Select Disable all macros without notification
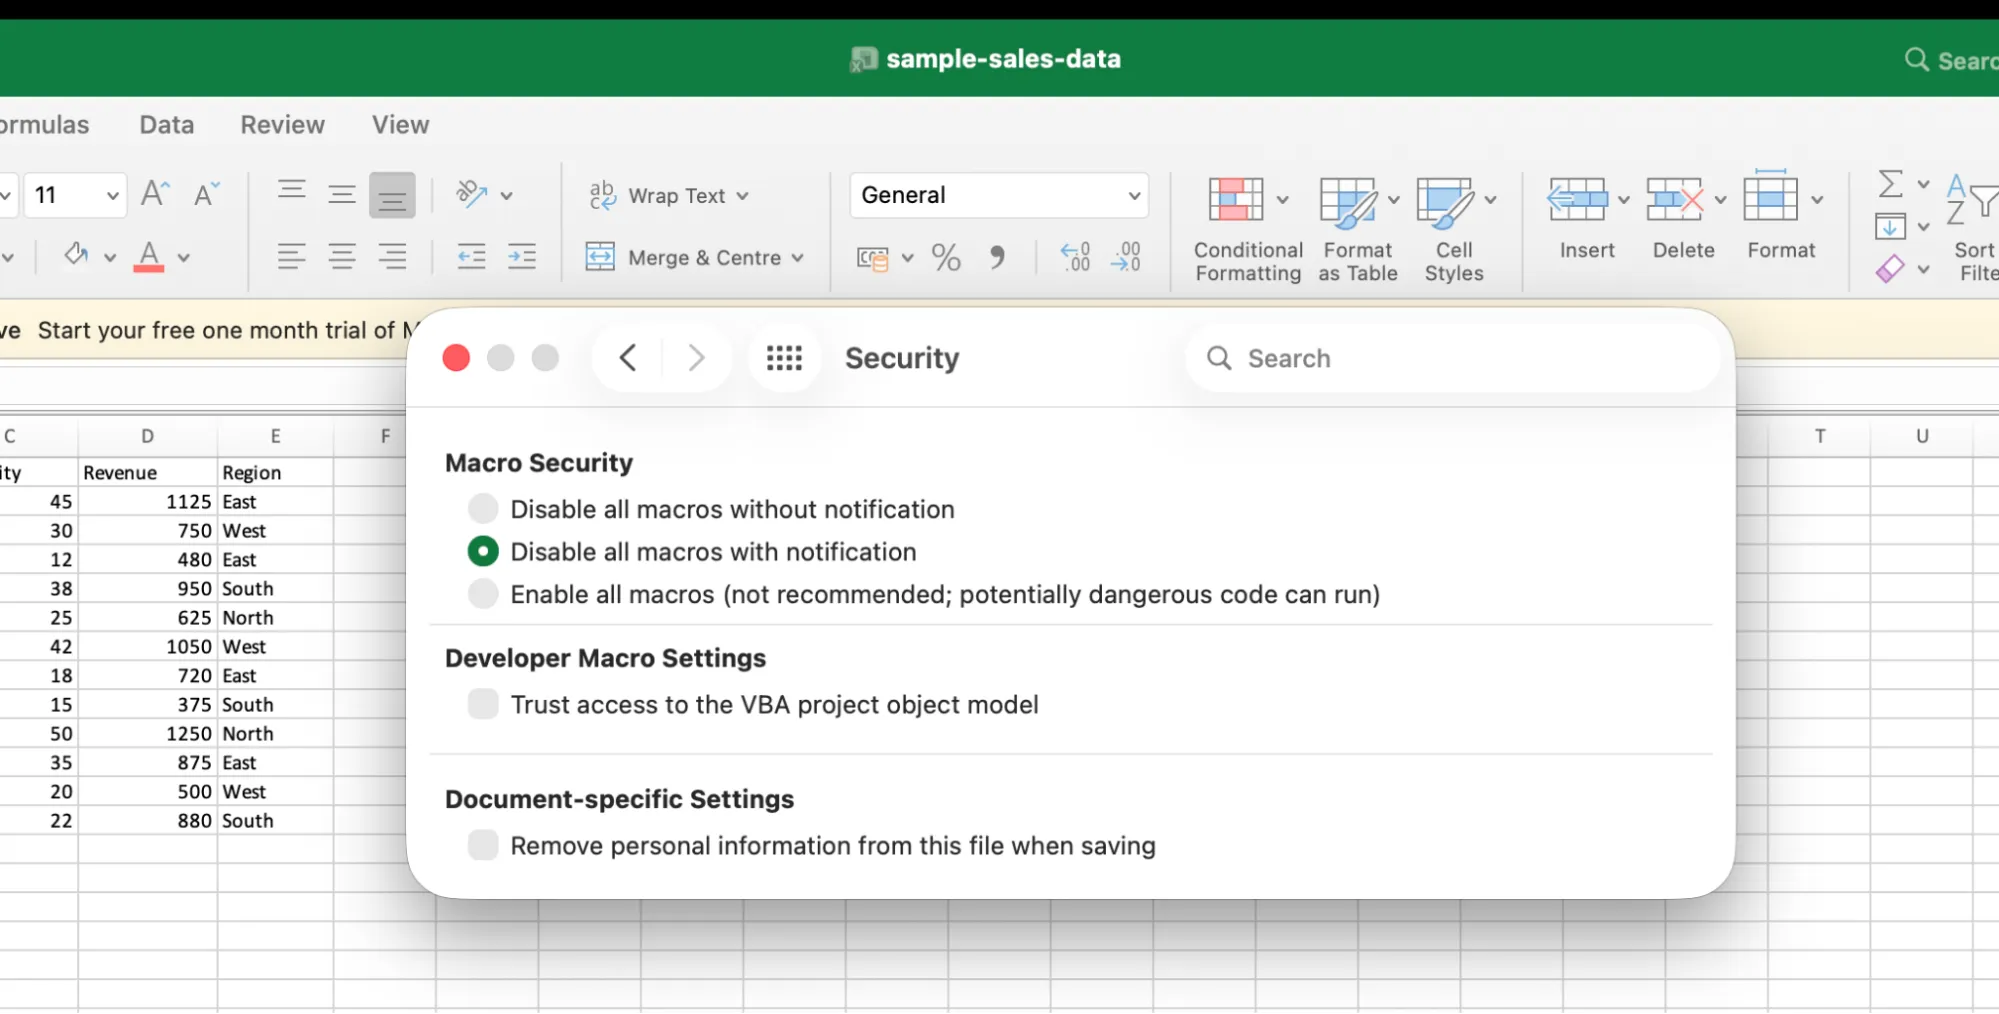The width and height of the screenshot is (1999, 1014). (482, 508)
